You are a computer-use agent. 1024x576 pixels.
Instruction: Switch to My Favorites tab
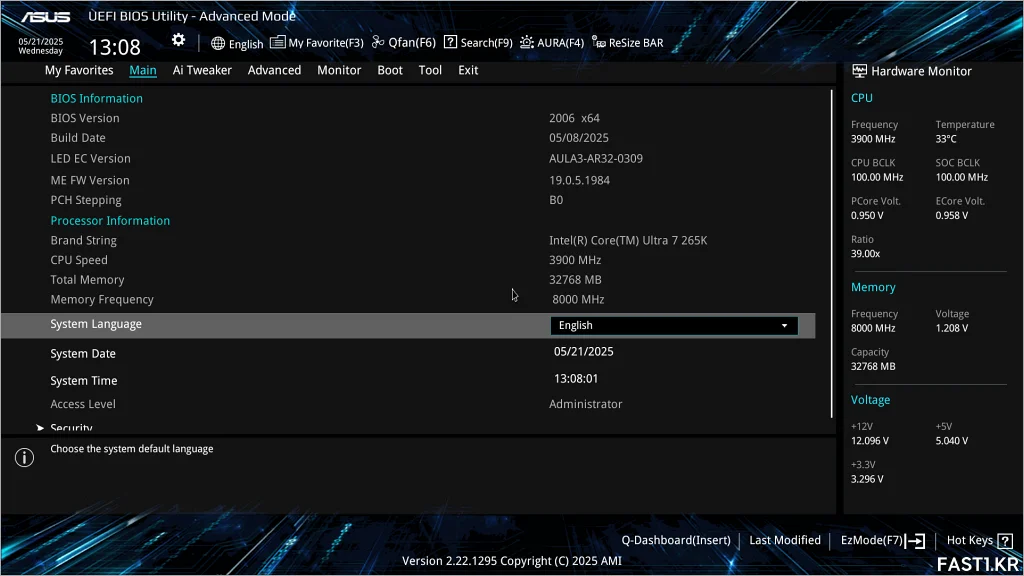(79, 70)
